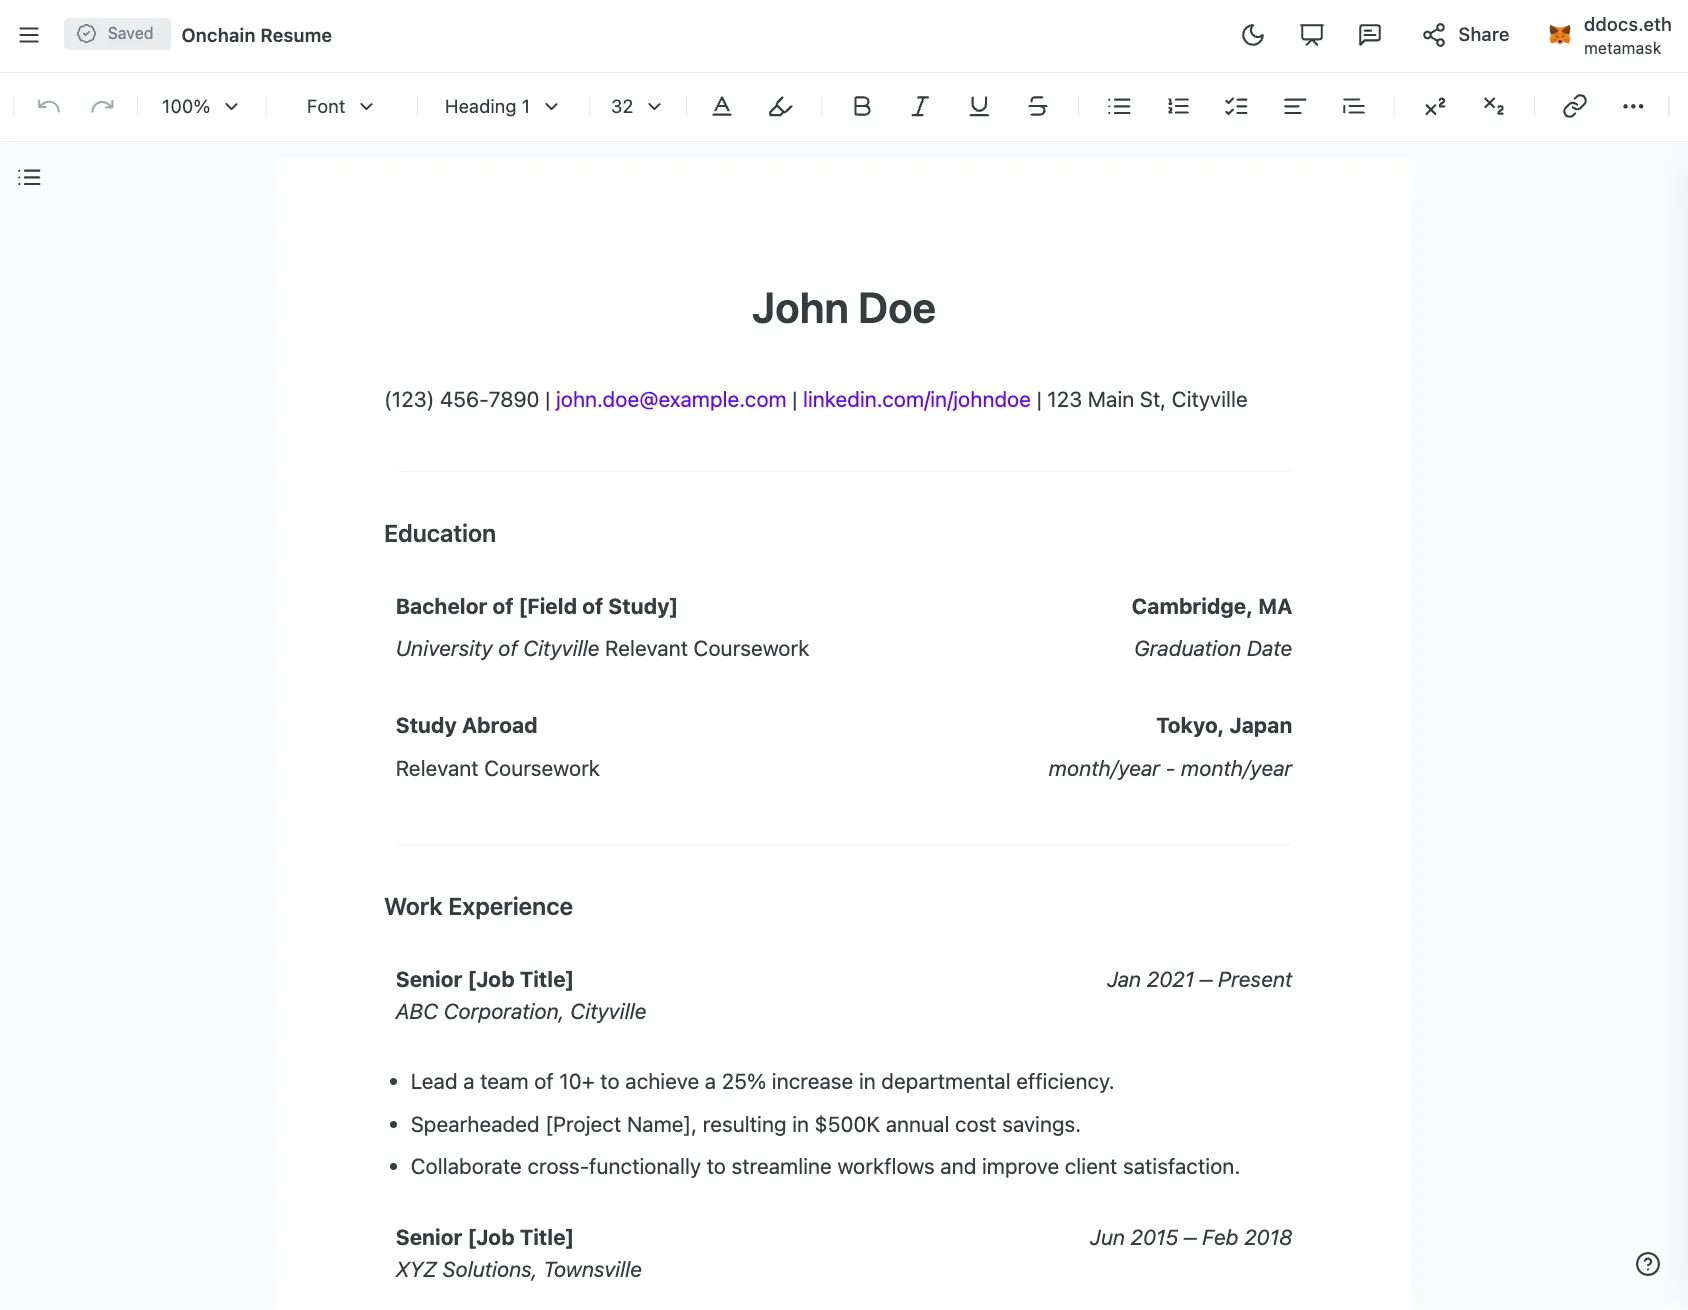Insert a hyperlink

[1573, 106]
